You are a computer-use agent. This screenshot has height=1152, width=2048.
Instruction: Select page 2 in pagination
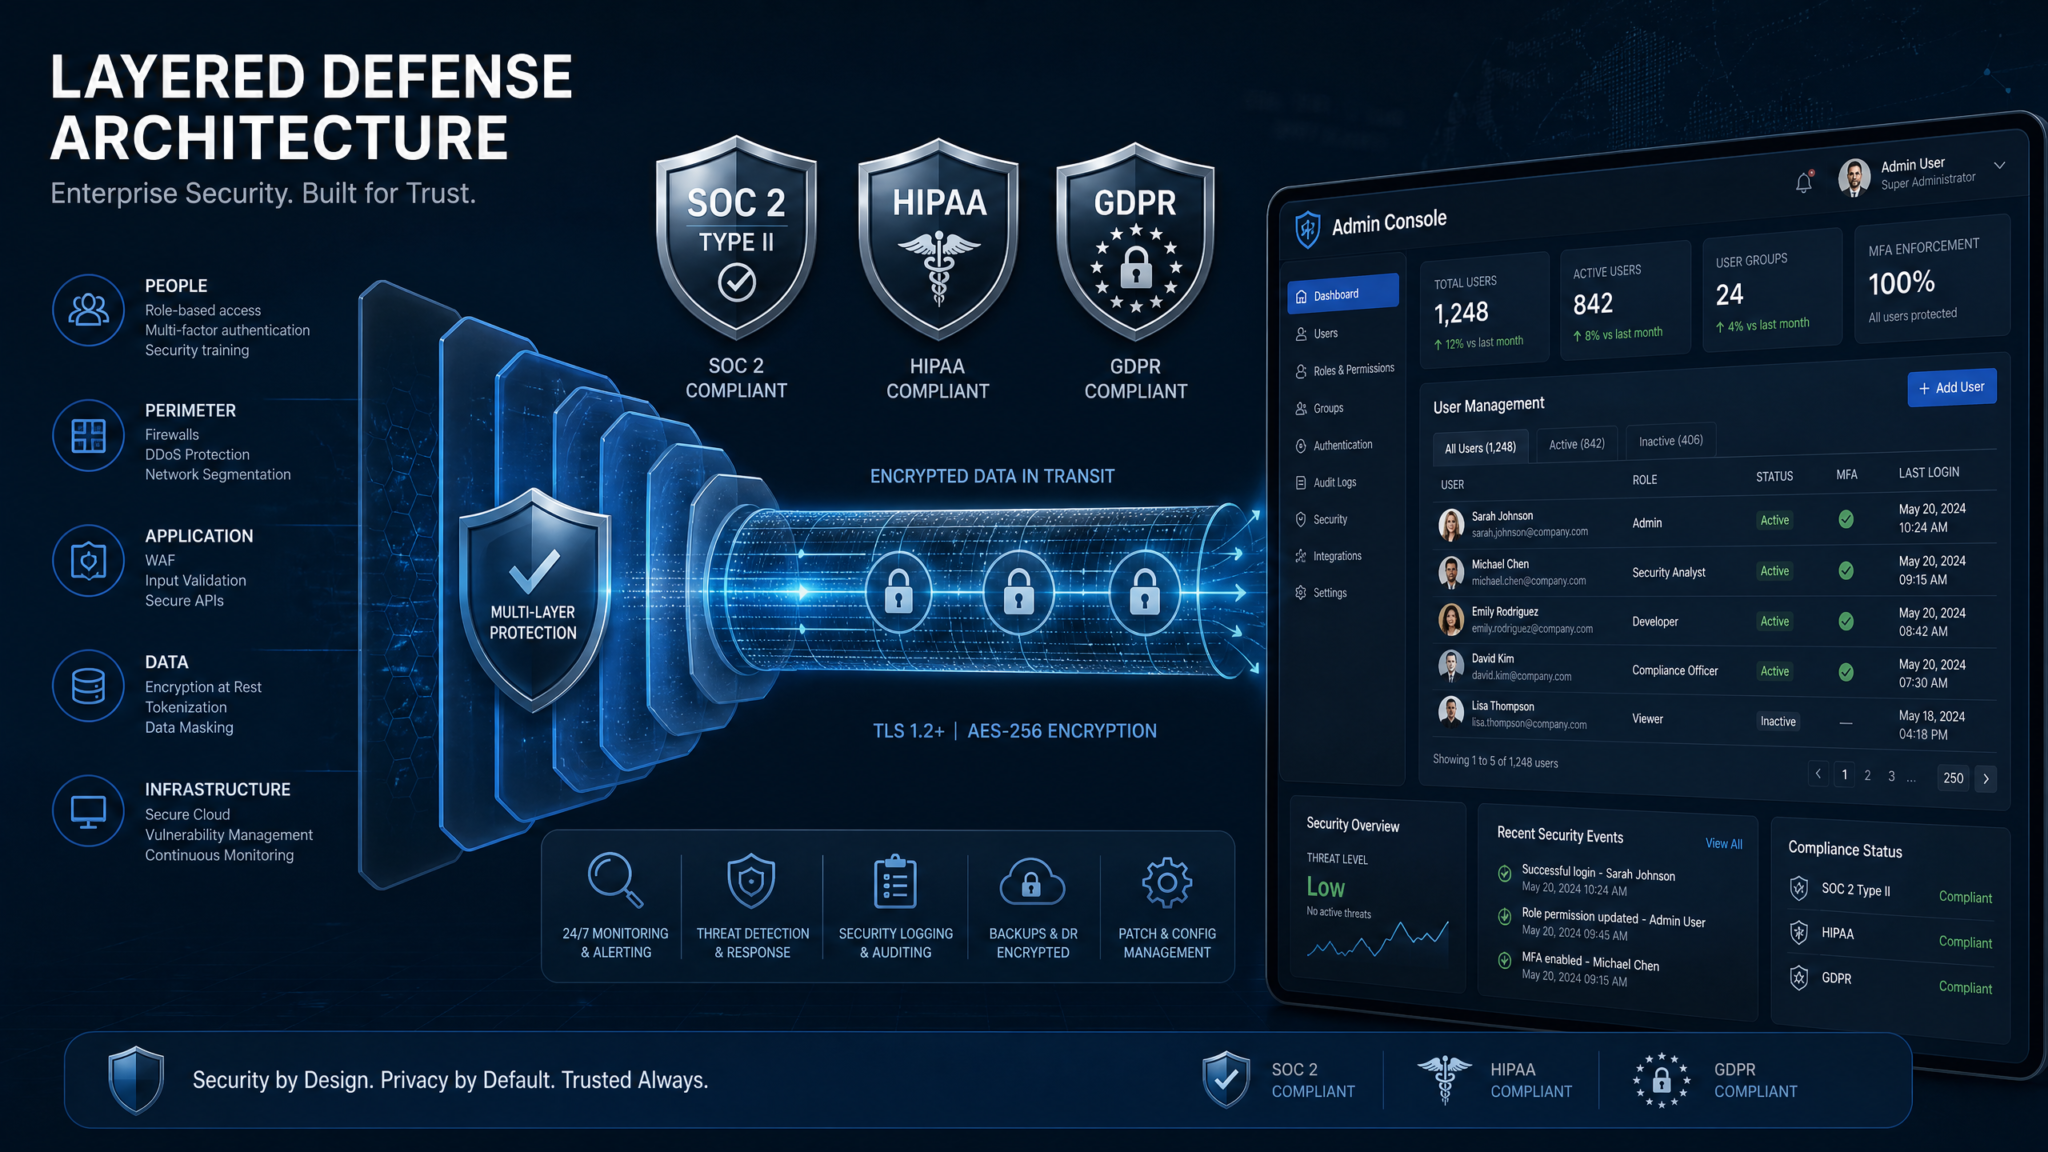1867,775
